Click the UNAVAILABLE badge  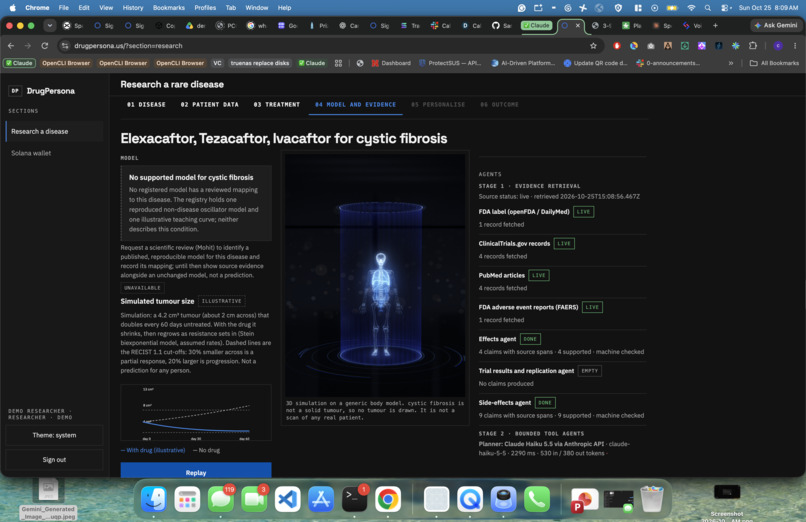pyautogui.click(x=142, y=288)
